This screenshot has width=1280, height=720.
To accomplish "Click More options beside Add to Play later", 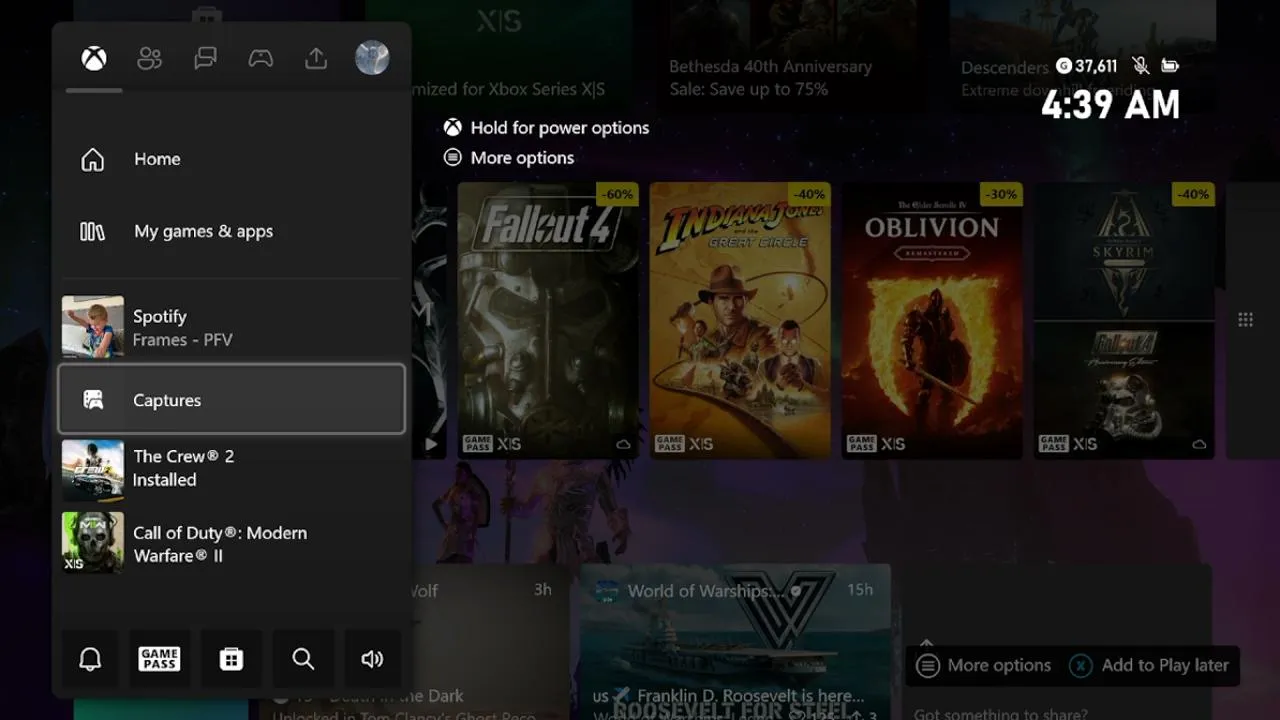I will tap(985, 666).
